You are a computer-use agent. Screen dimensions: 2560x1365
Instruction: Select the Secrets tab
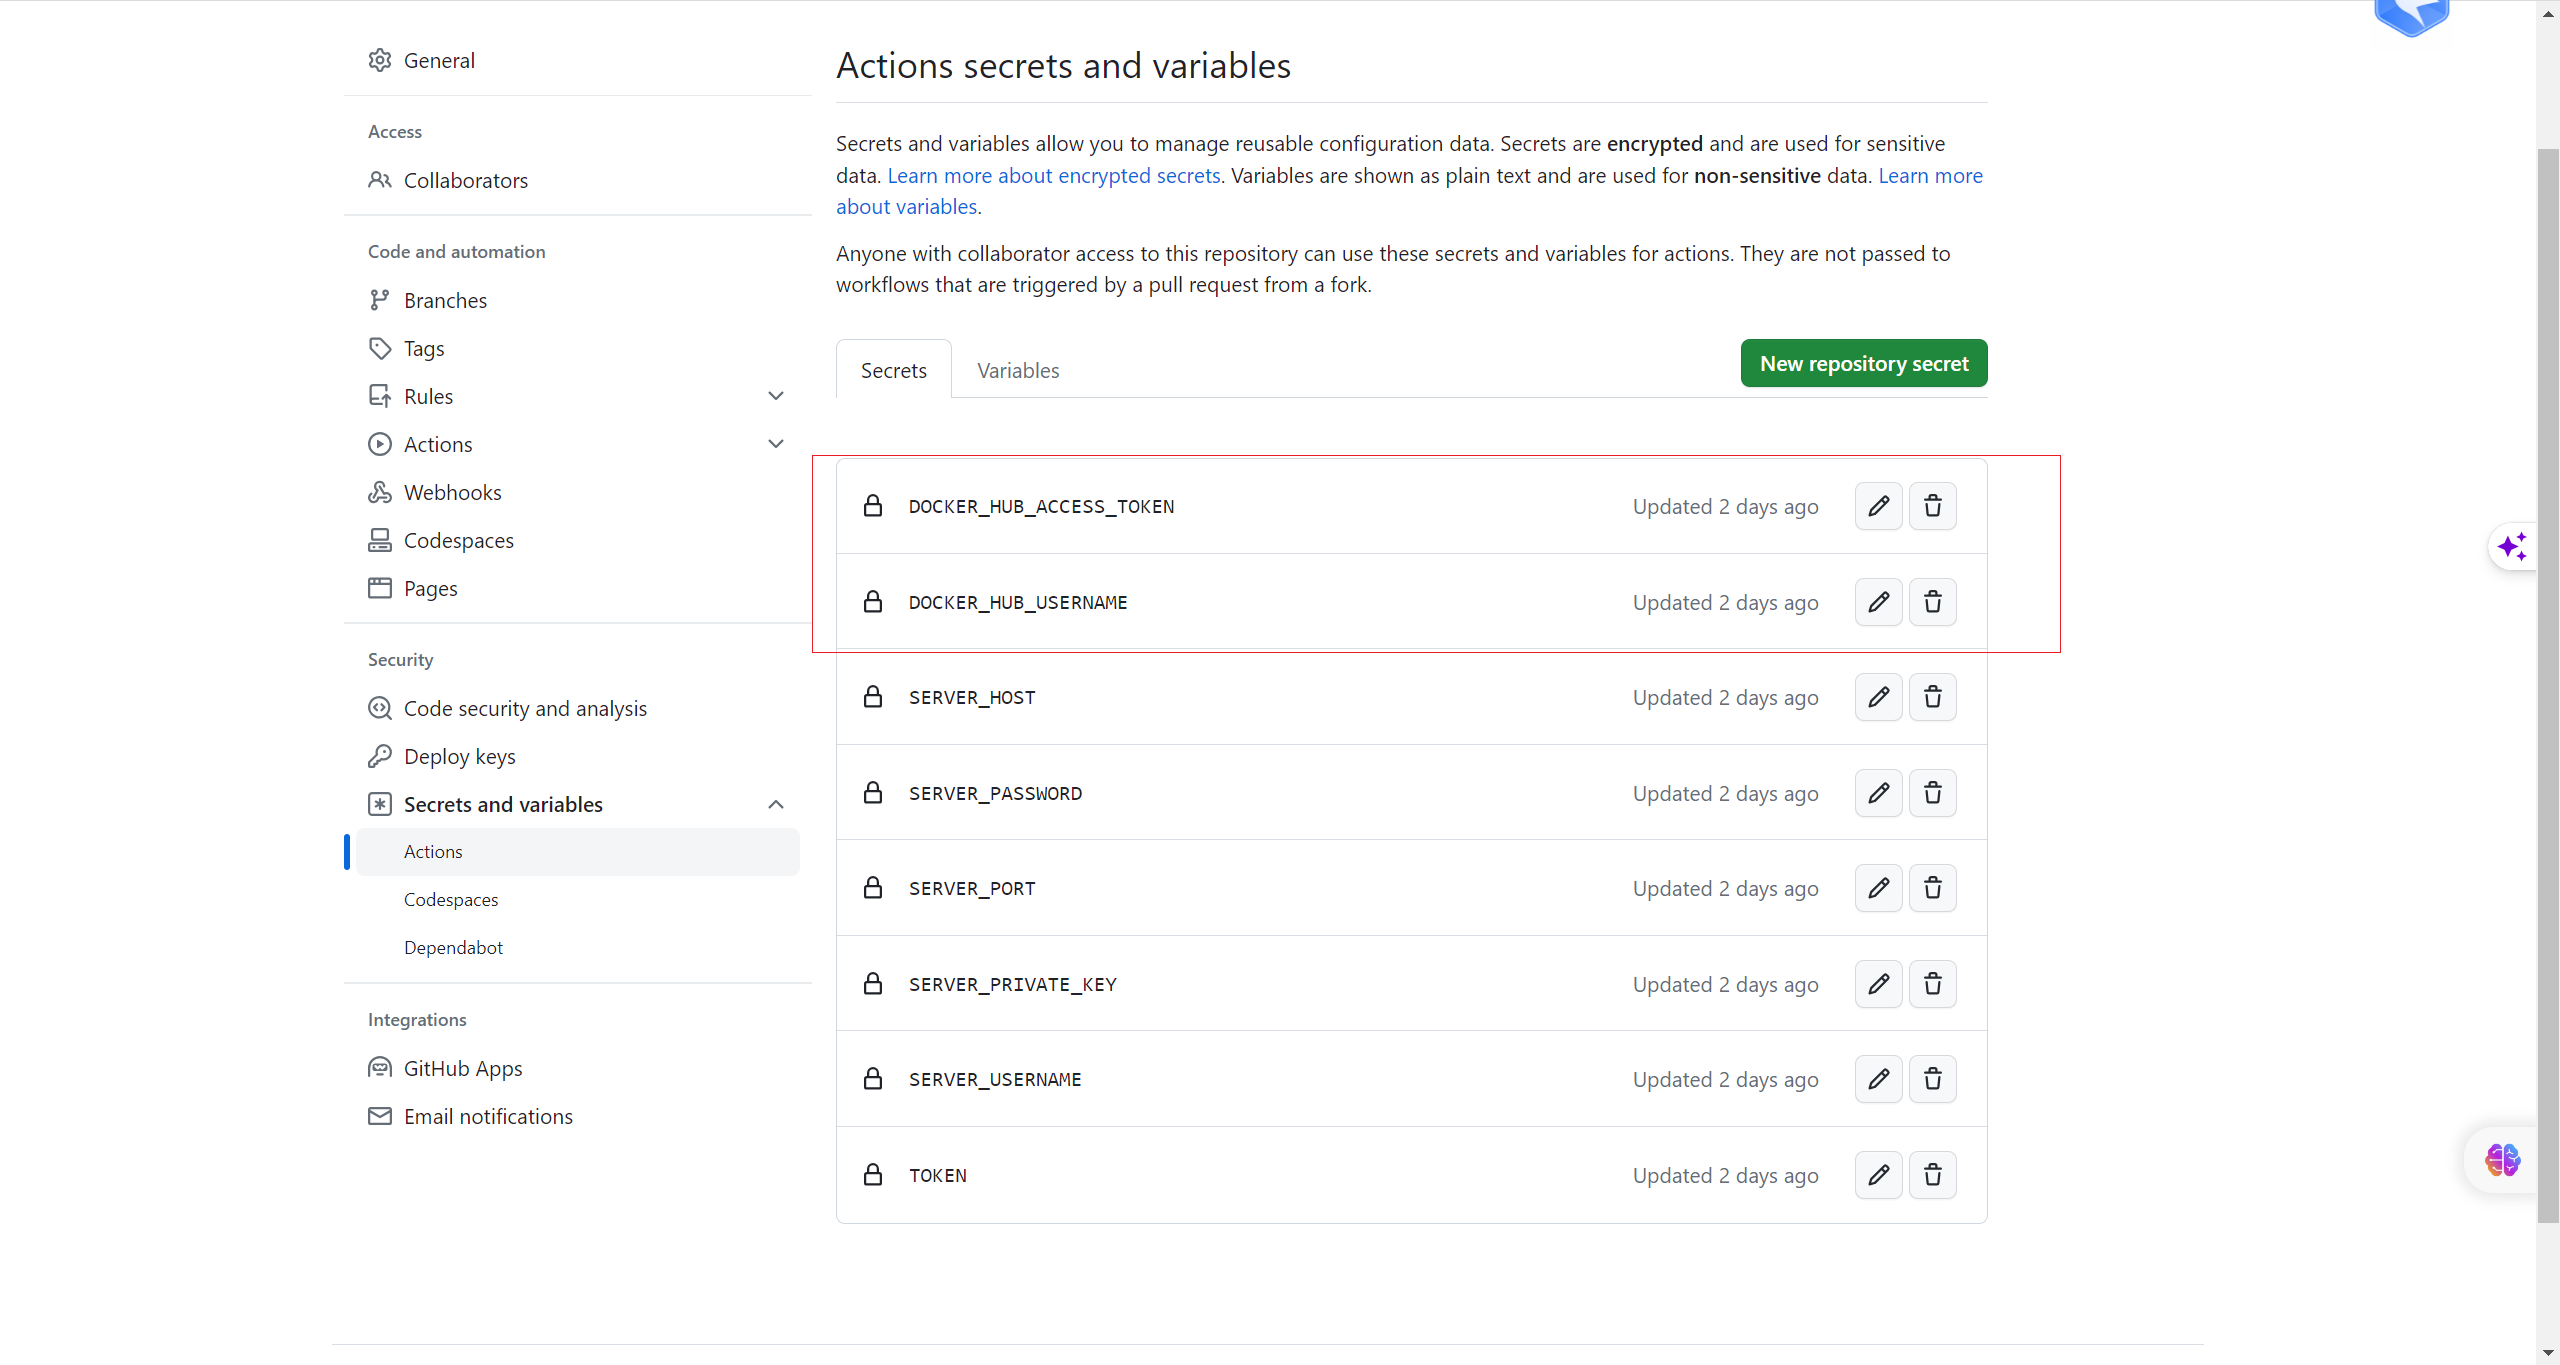[x=893, y=371]
